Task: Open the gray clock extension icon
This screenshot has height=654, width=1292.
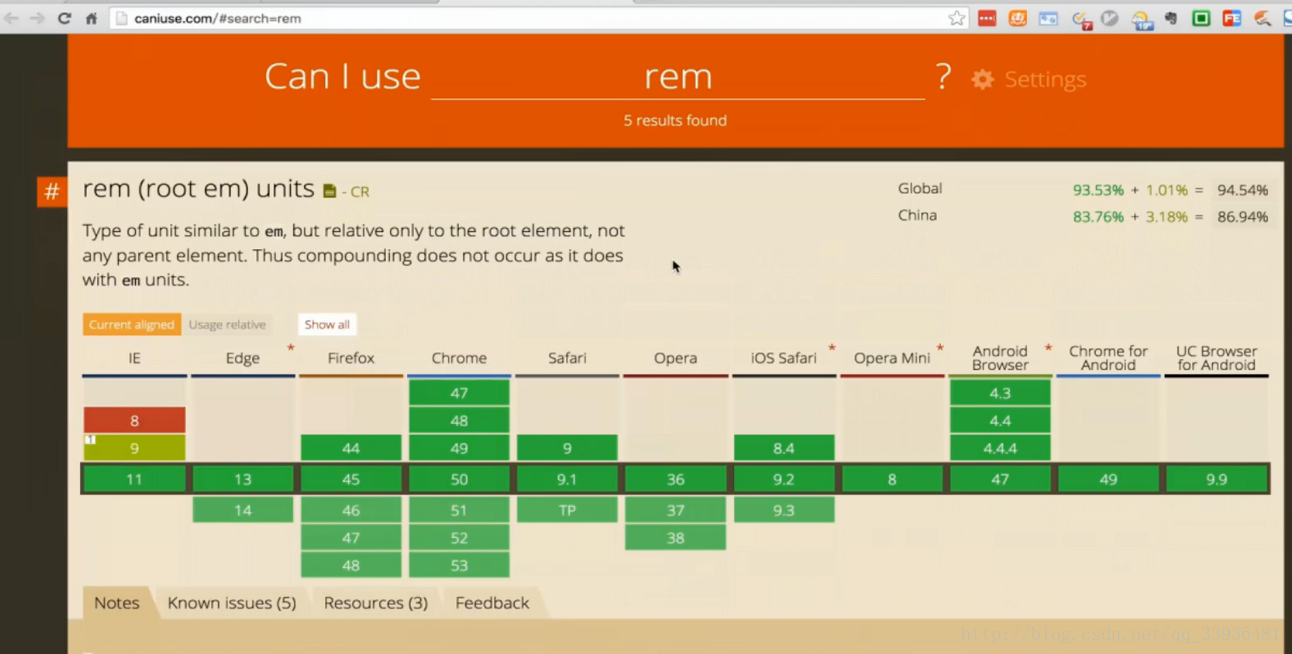Action: click(x=1110, y=18)
